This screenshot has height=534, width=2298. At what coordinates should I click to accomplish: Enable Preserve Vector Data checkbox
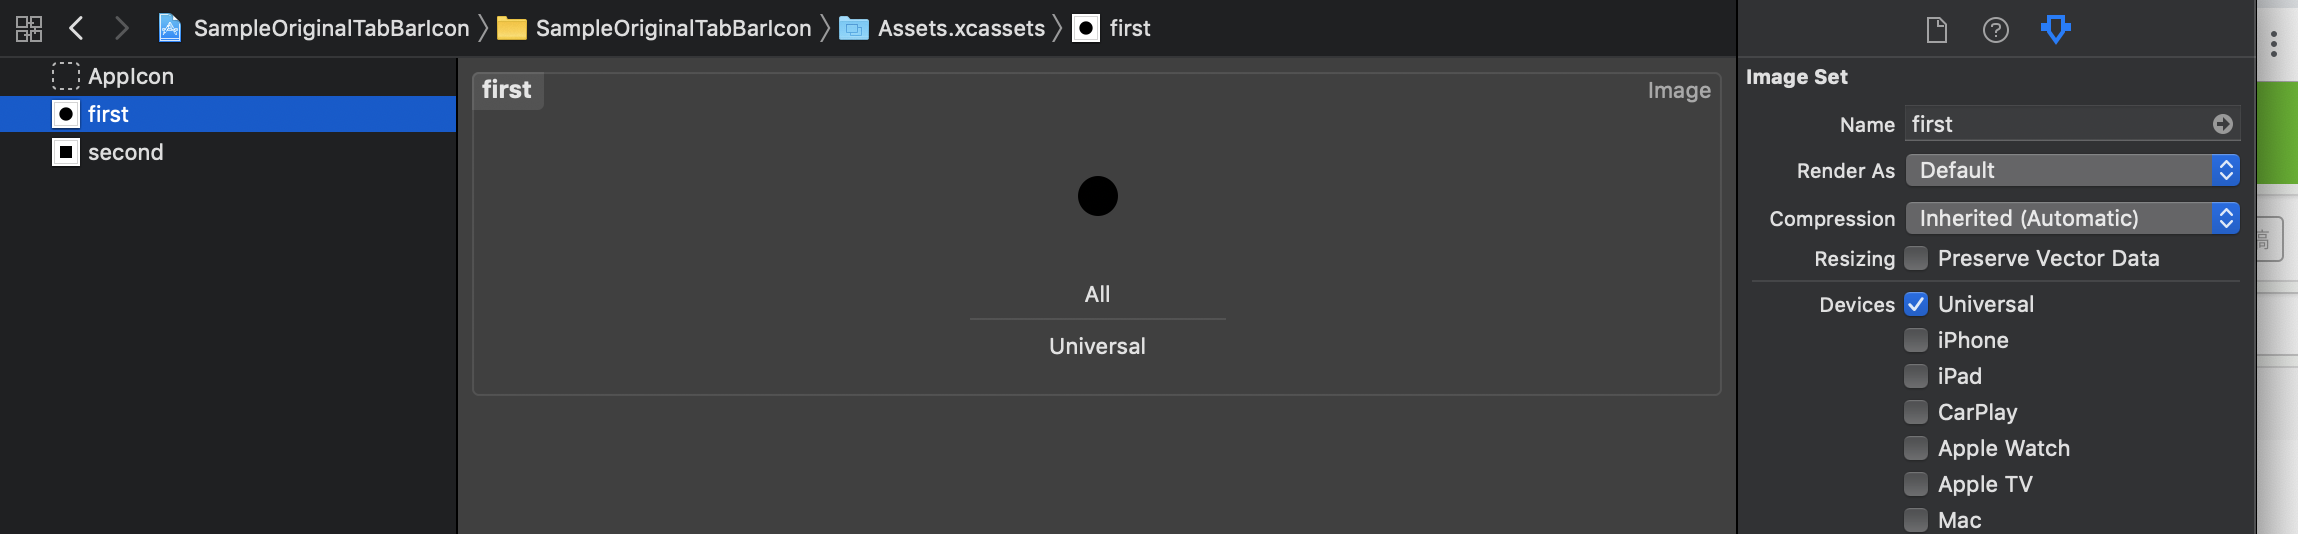click(1916, 259)
